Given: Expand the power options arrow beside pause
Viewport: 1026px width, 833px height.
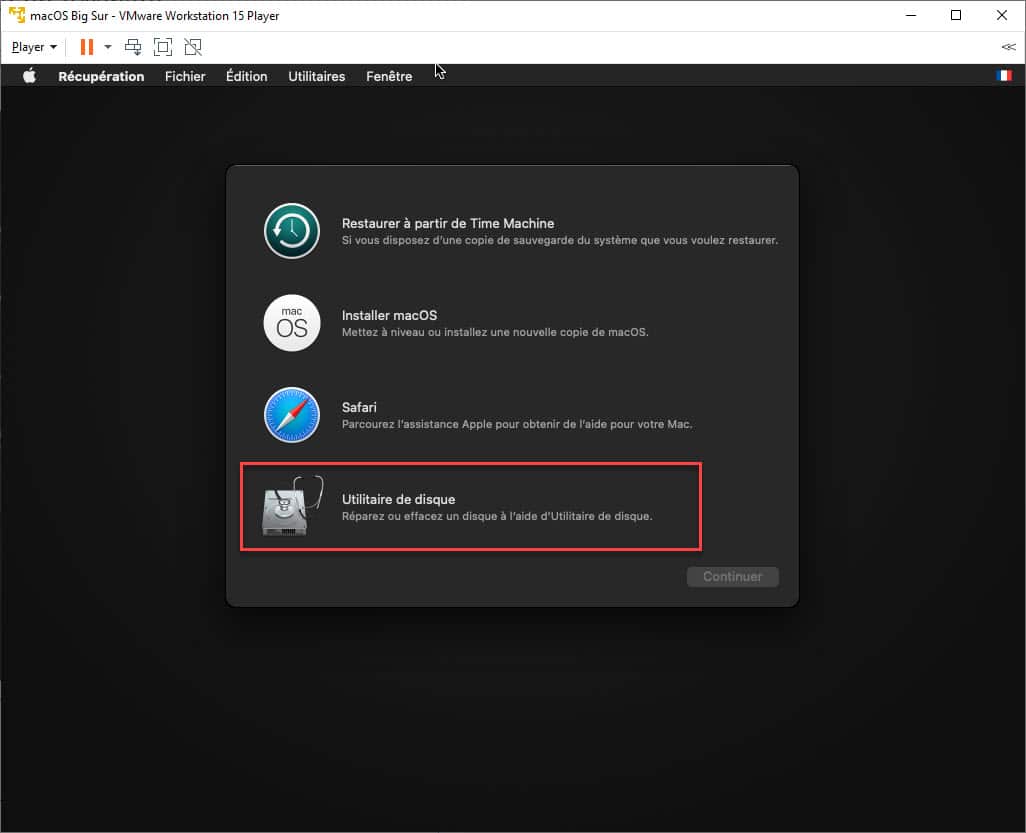Looking at the screenshot, I should pos(108,47).
